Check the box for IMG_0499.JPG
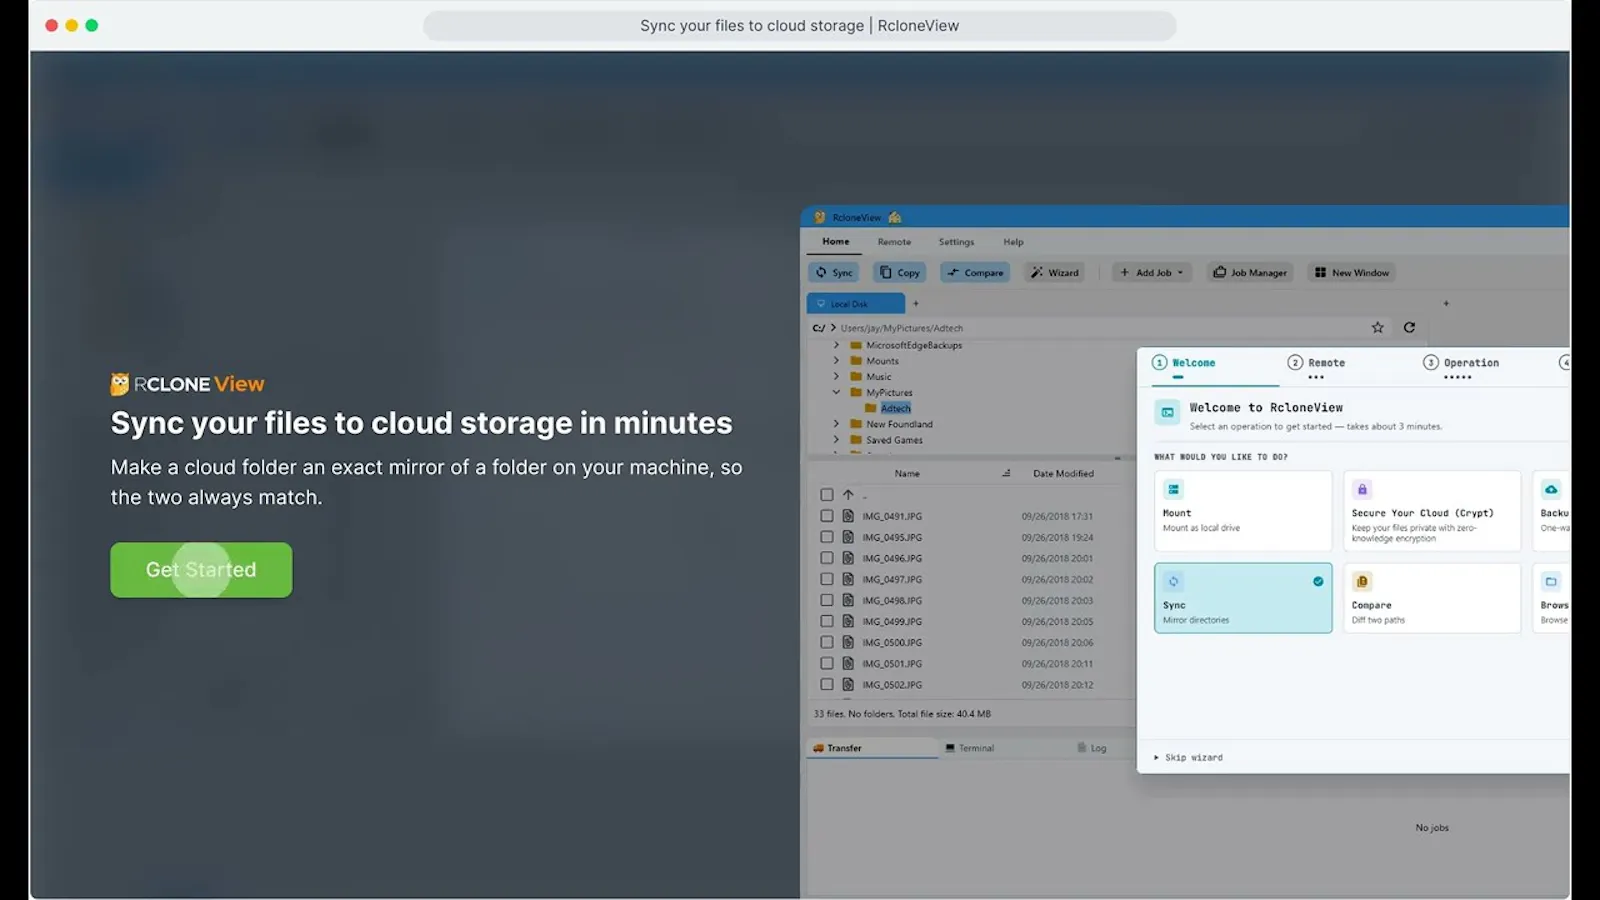1600x900 pixels. pos(827,621)
